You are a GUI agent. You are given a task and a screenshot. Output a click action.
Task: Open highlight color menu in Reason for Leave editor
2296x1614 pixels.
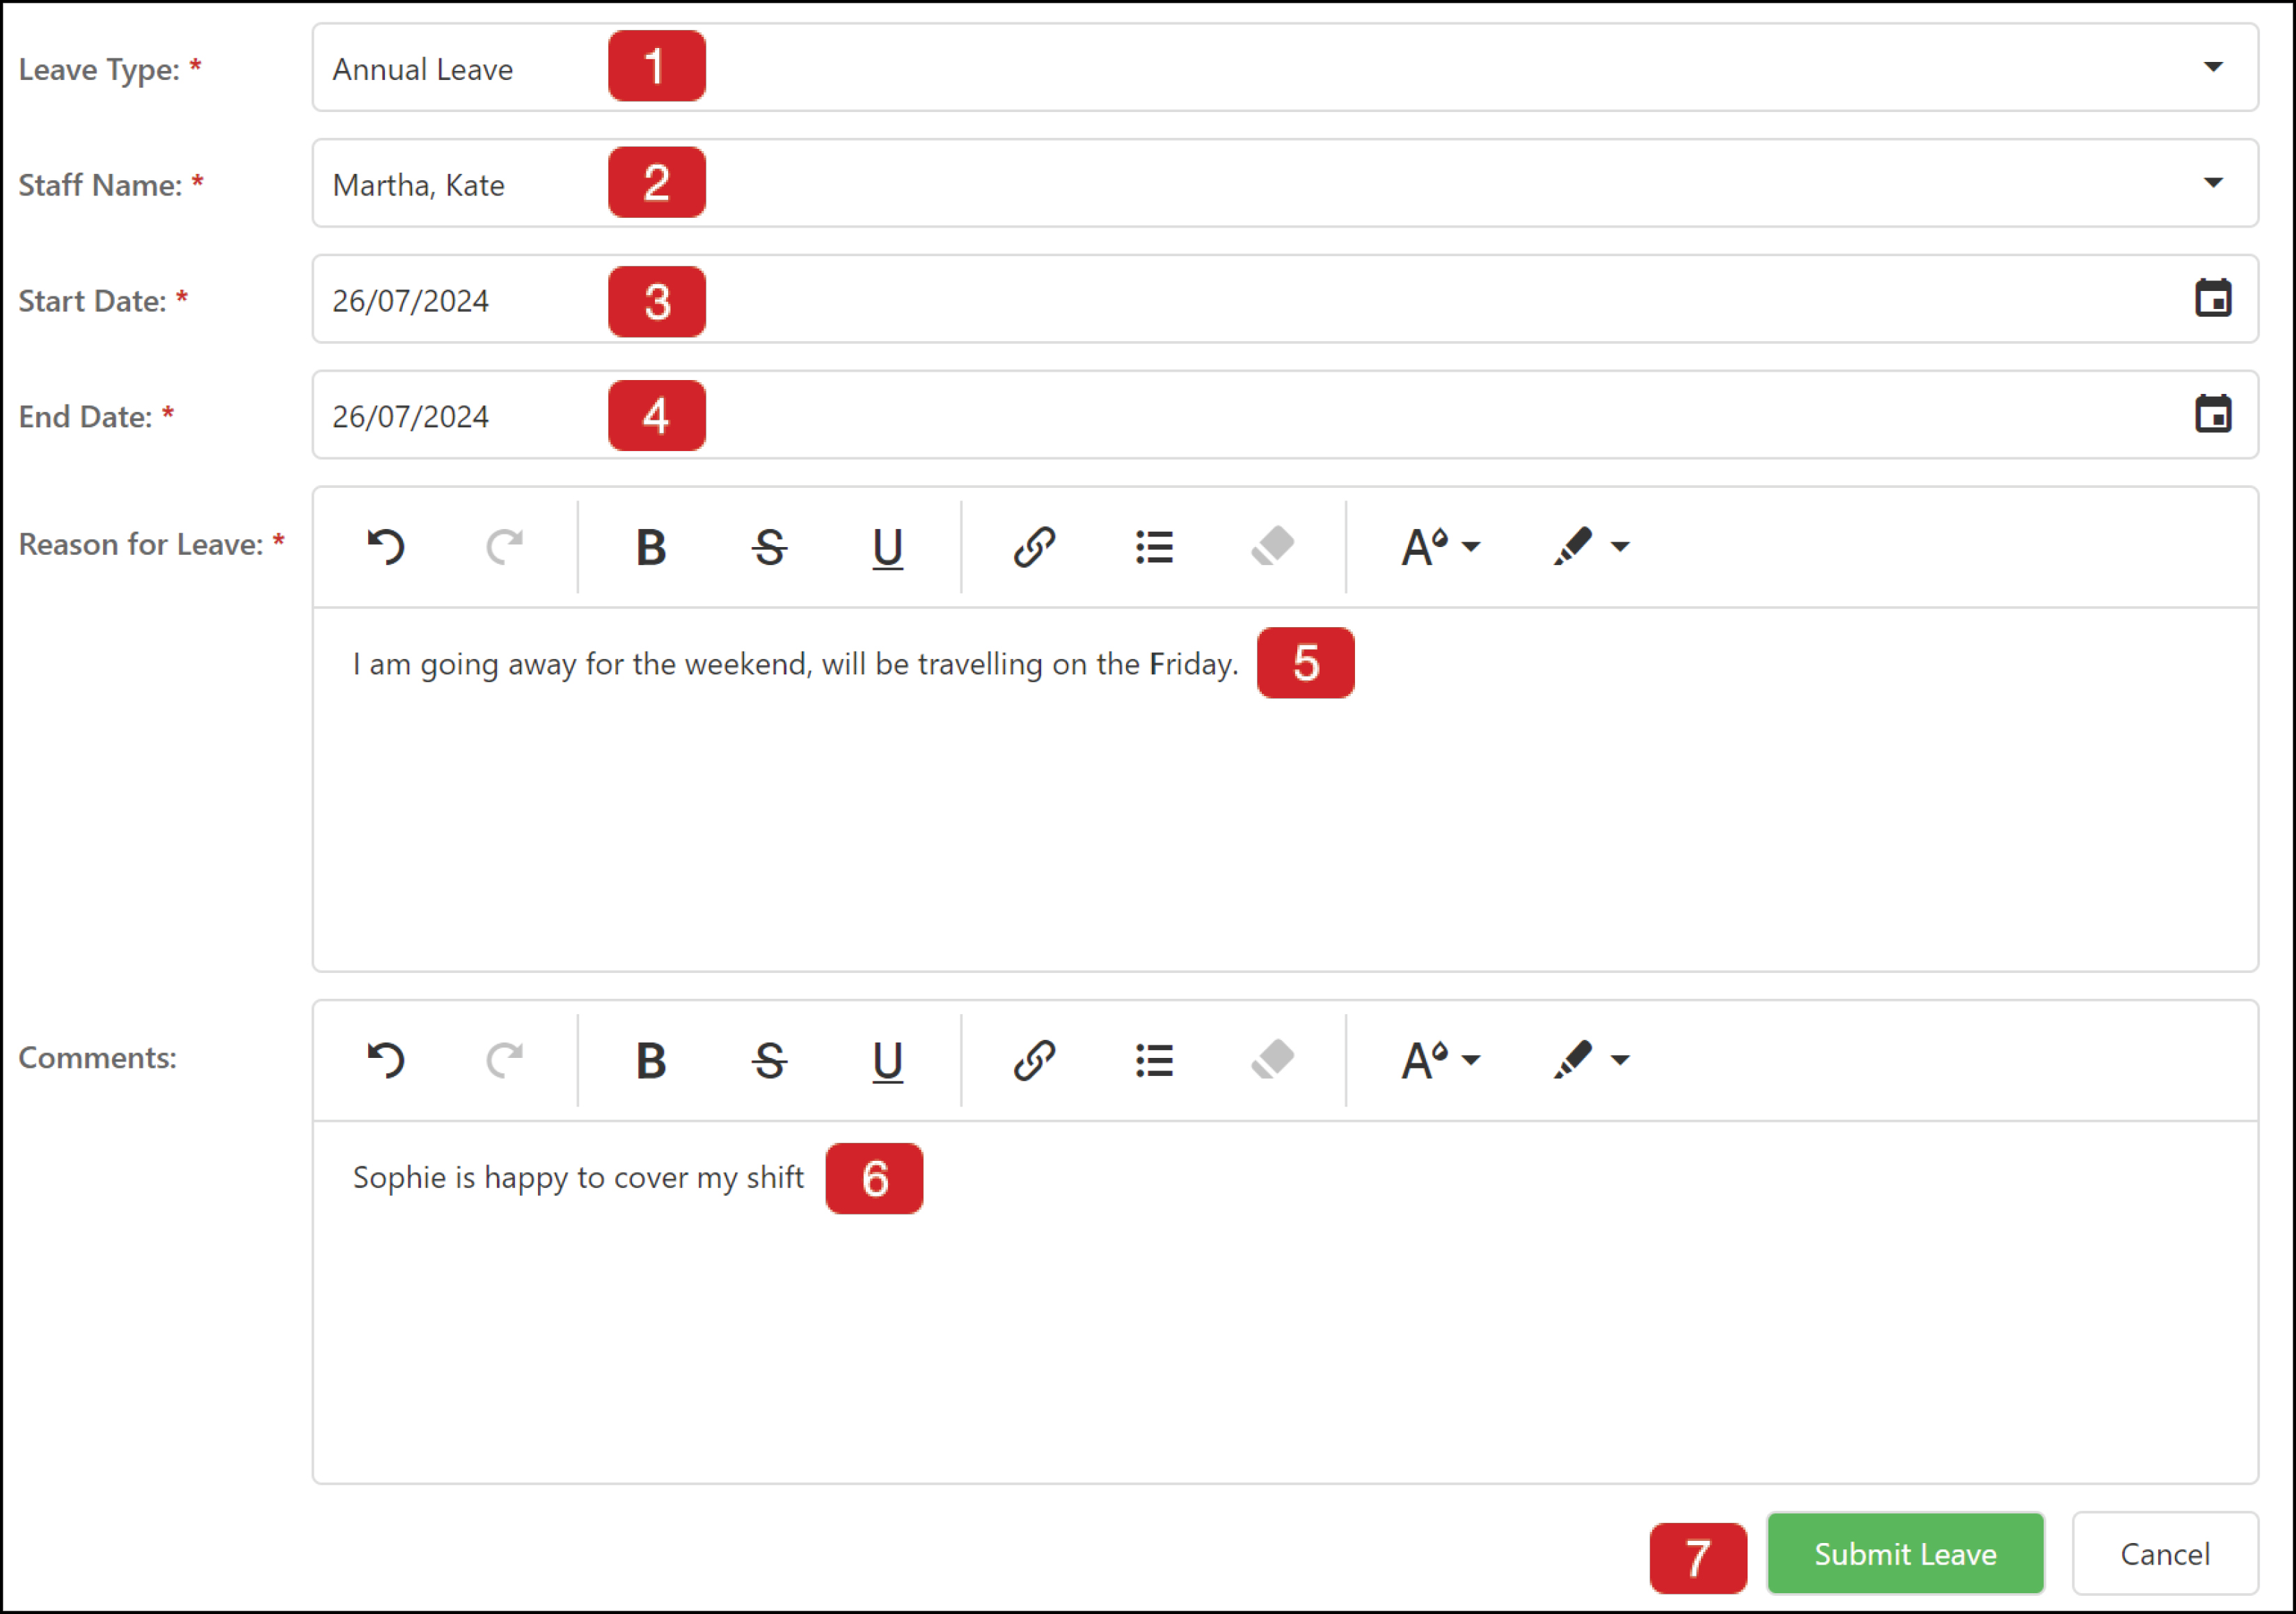point(1591,547)
